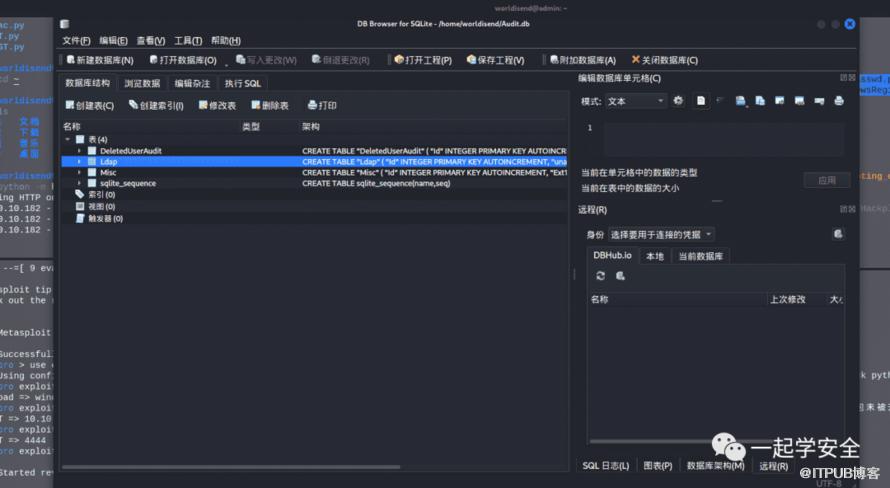Click the New Database toolbar icon
Viewport: 890px width, 488px height.
(x=70, y=60)
